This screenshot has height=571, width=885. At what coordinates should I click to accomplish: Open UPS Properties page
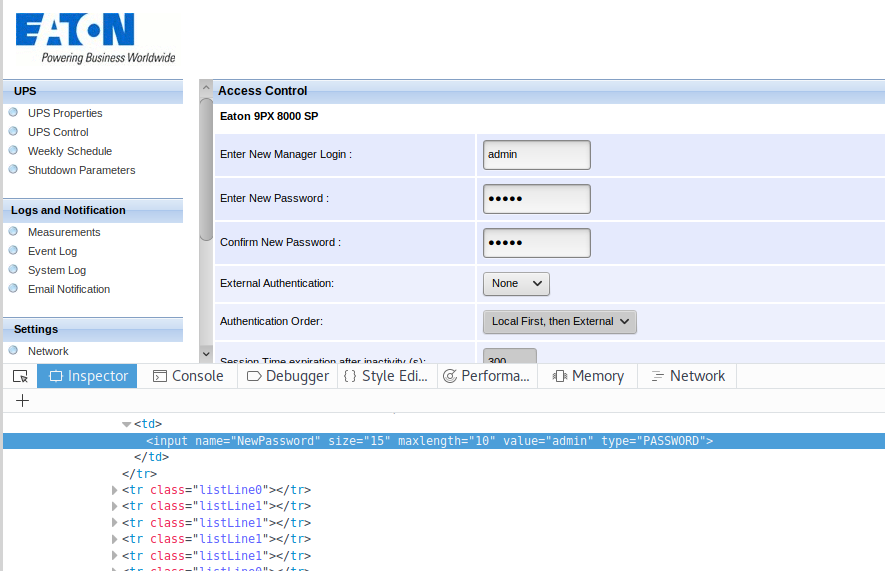[x=65, y=113]
